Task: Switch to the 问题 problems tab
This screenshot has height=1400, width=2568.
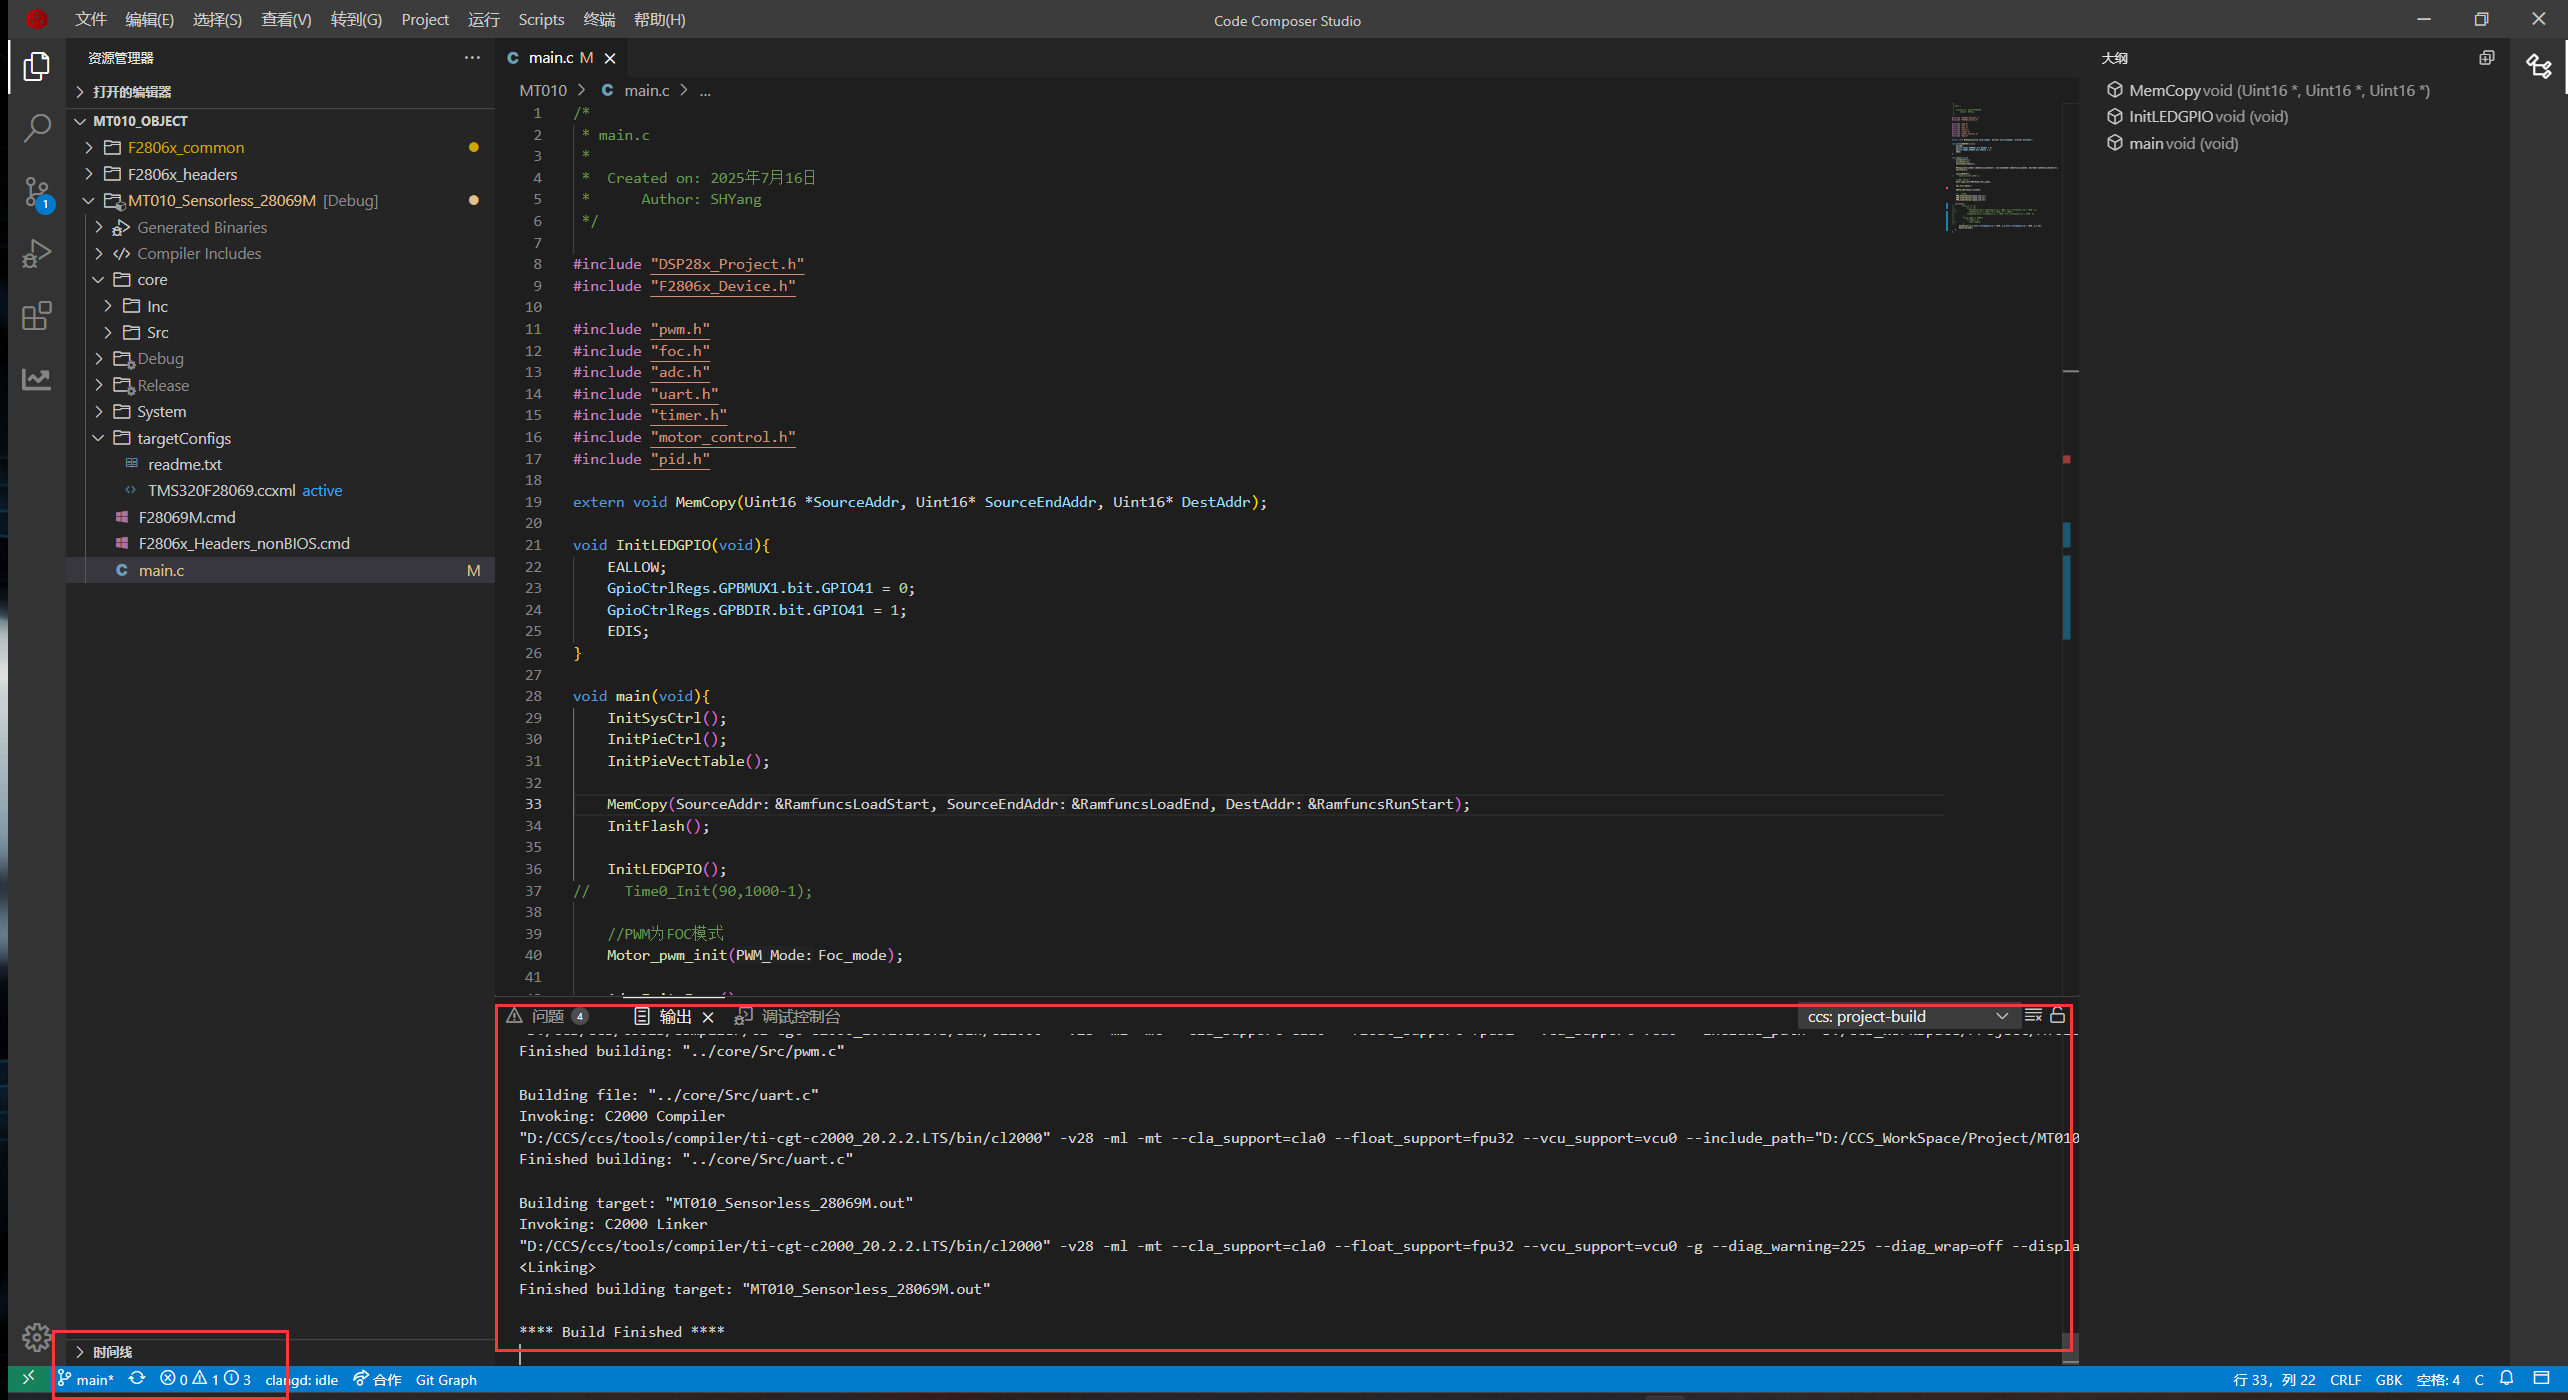Action: (x=547, y=1017)
